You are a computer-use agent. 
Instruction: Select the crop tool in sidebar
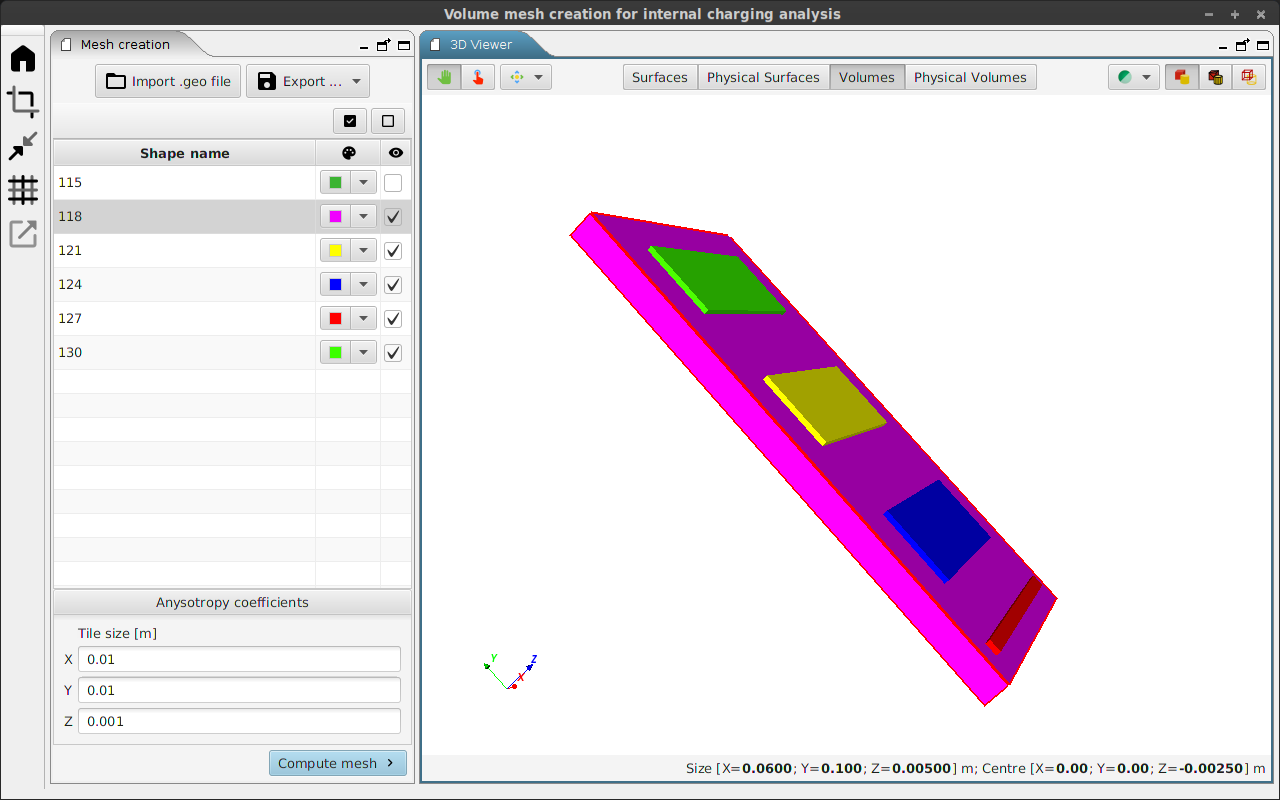[23, 102]
